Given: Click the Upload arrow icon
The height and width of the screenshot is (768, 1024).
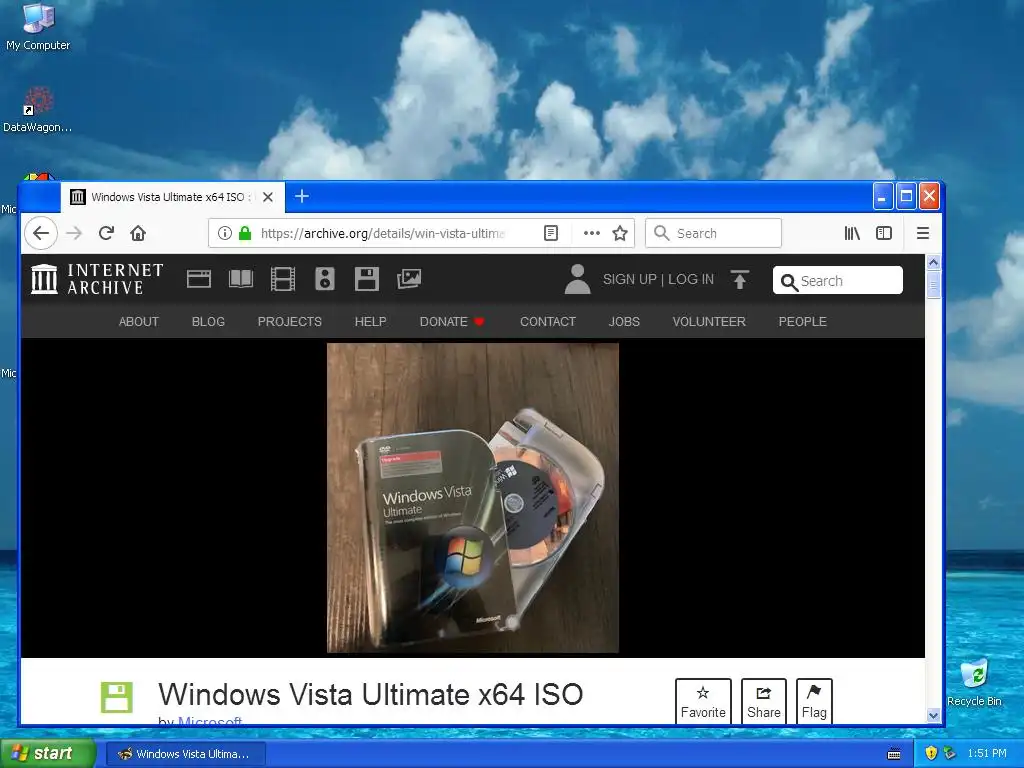Looking at the screenshot, I should pos(739,280).
